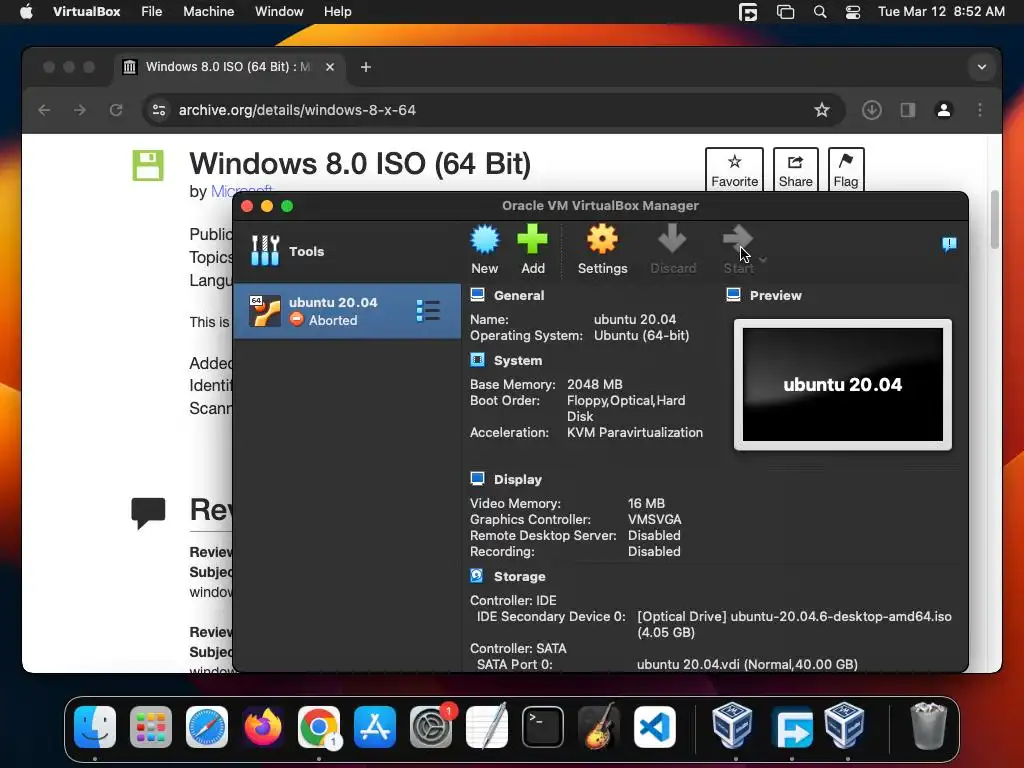Viewport: 1024px width, 768px height.
Task: Select the Windows 8.0 ISO browser tab
Action: [x=227, y=67]
